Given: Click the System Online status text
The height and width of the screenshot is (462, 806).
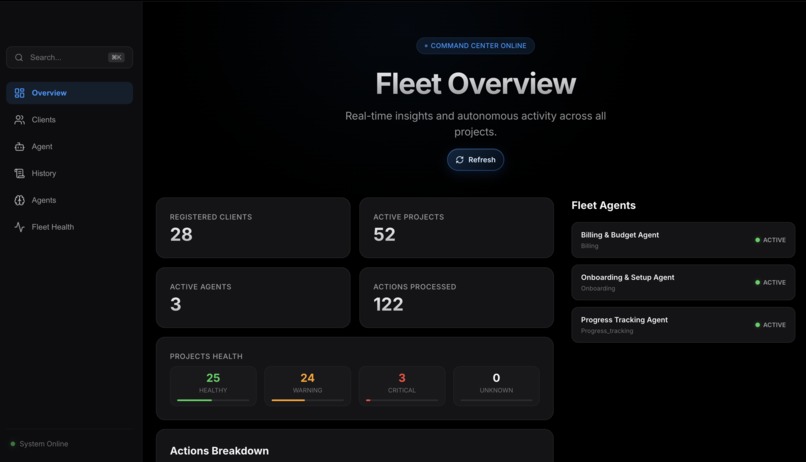Looking at the screenshot, I should 44,443.
